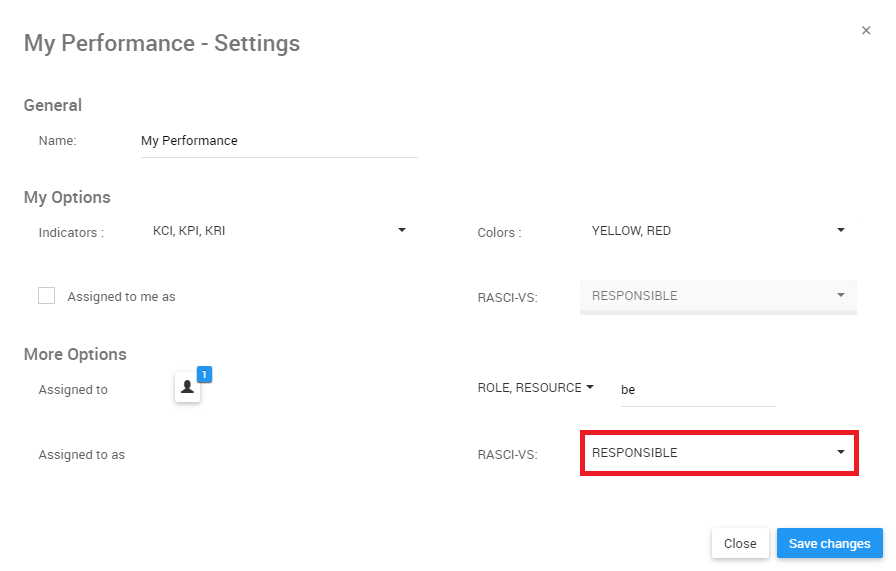The image size is (896, 571).
Task: Click the caret next to ROLE, RESOURCE
Action: coord(590,387)
